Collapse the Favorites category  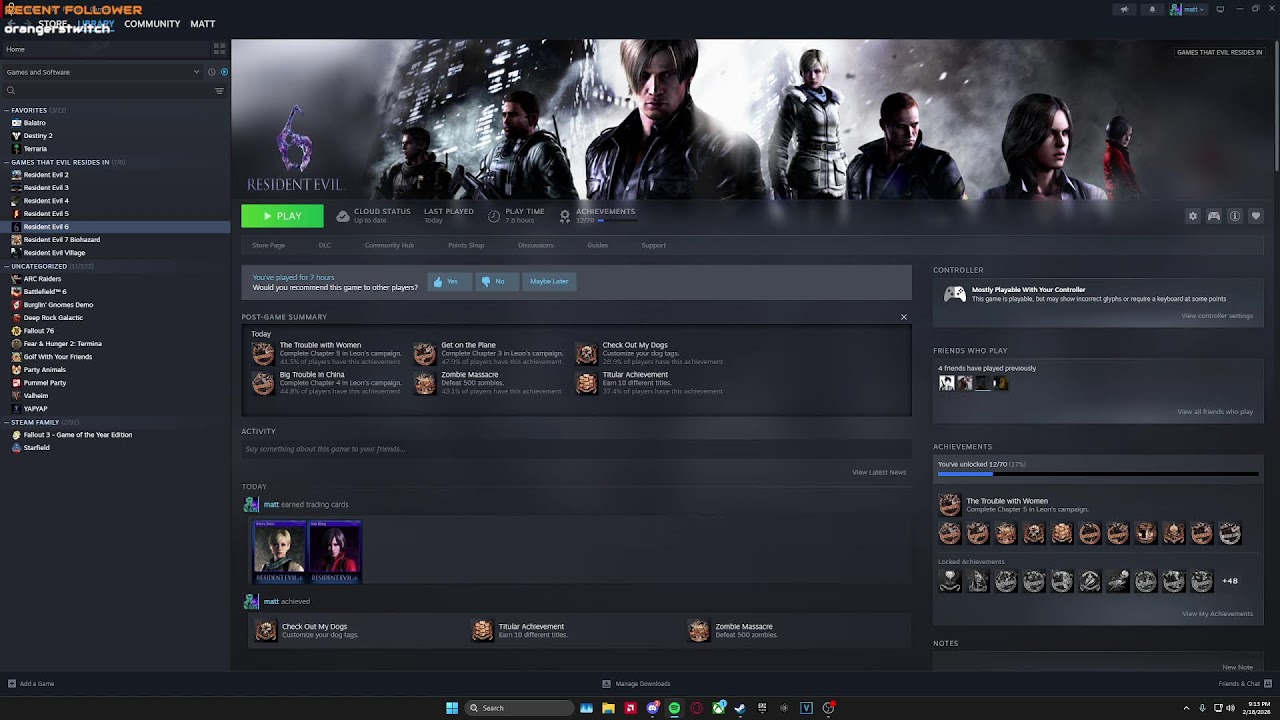pyautogui.click(x=6, y=111)
